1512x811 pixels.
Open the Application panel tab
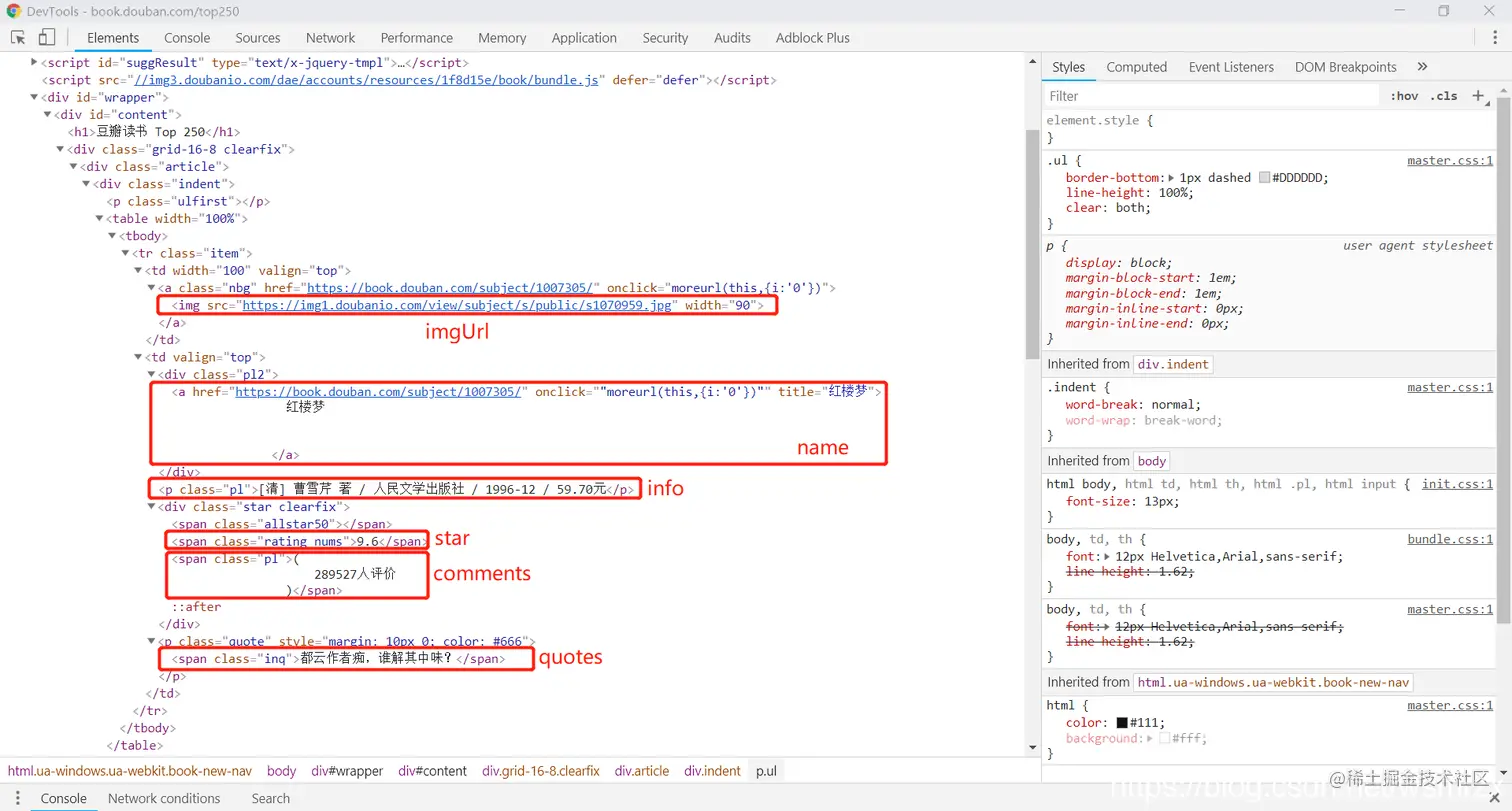click(x=584, y=38)
